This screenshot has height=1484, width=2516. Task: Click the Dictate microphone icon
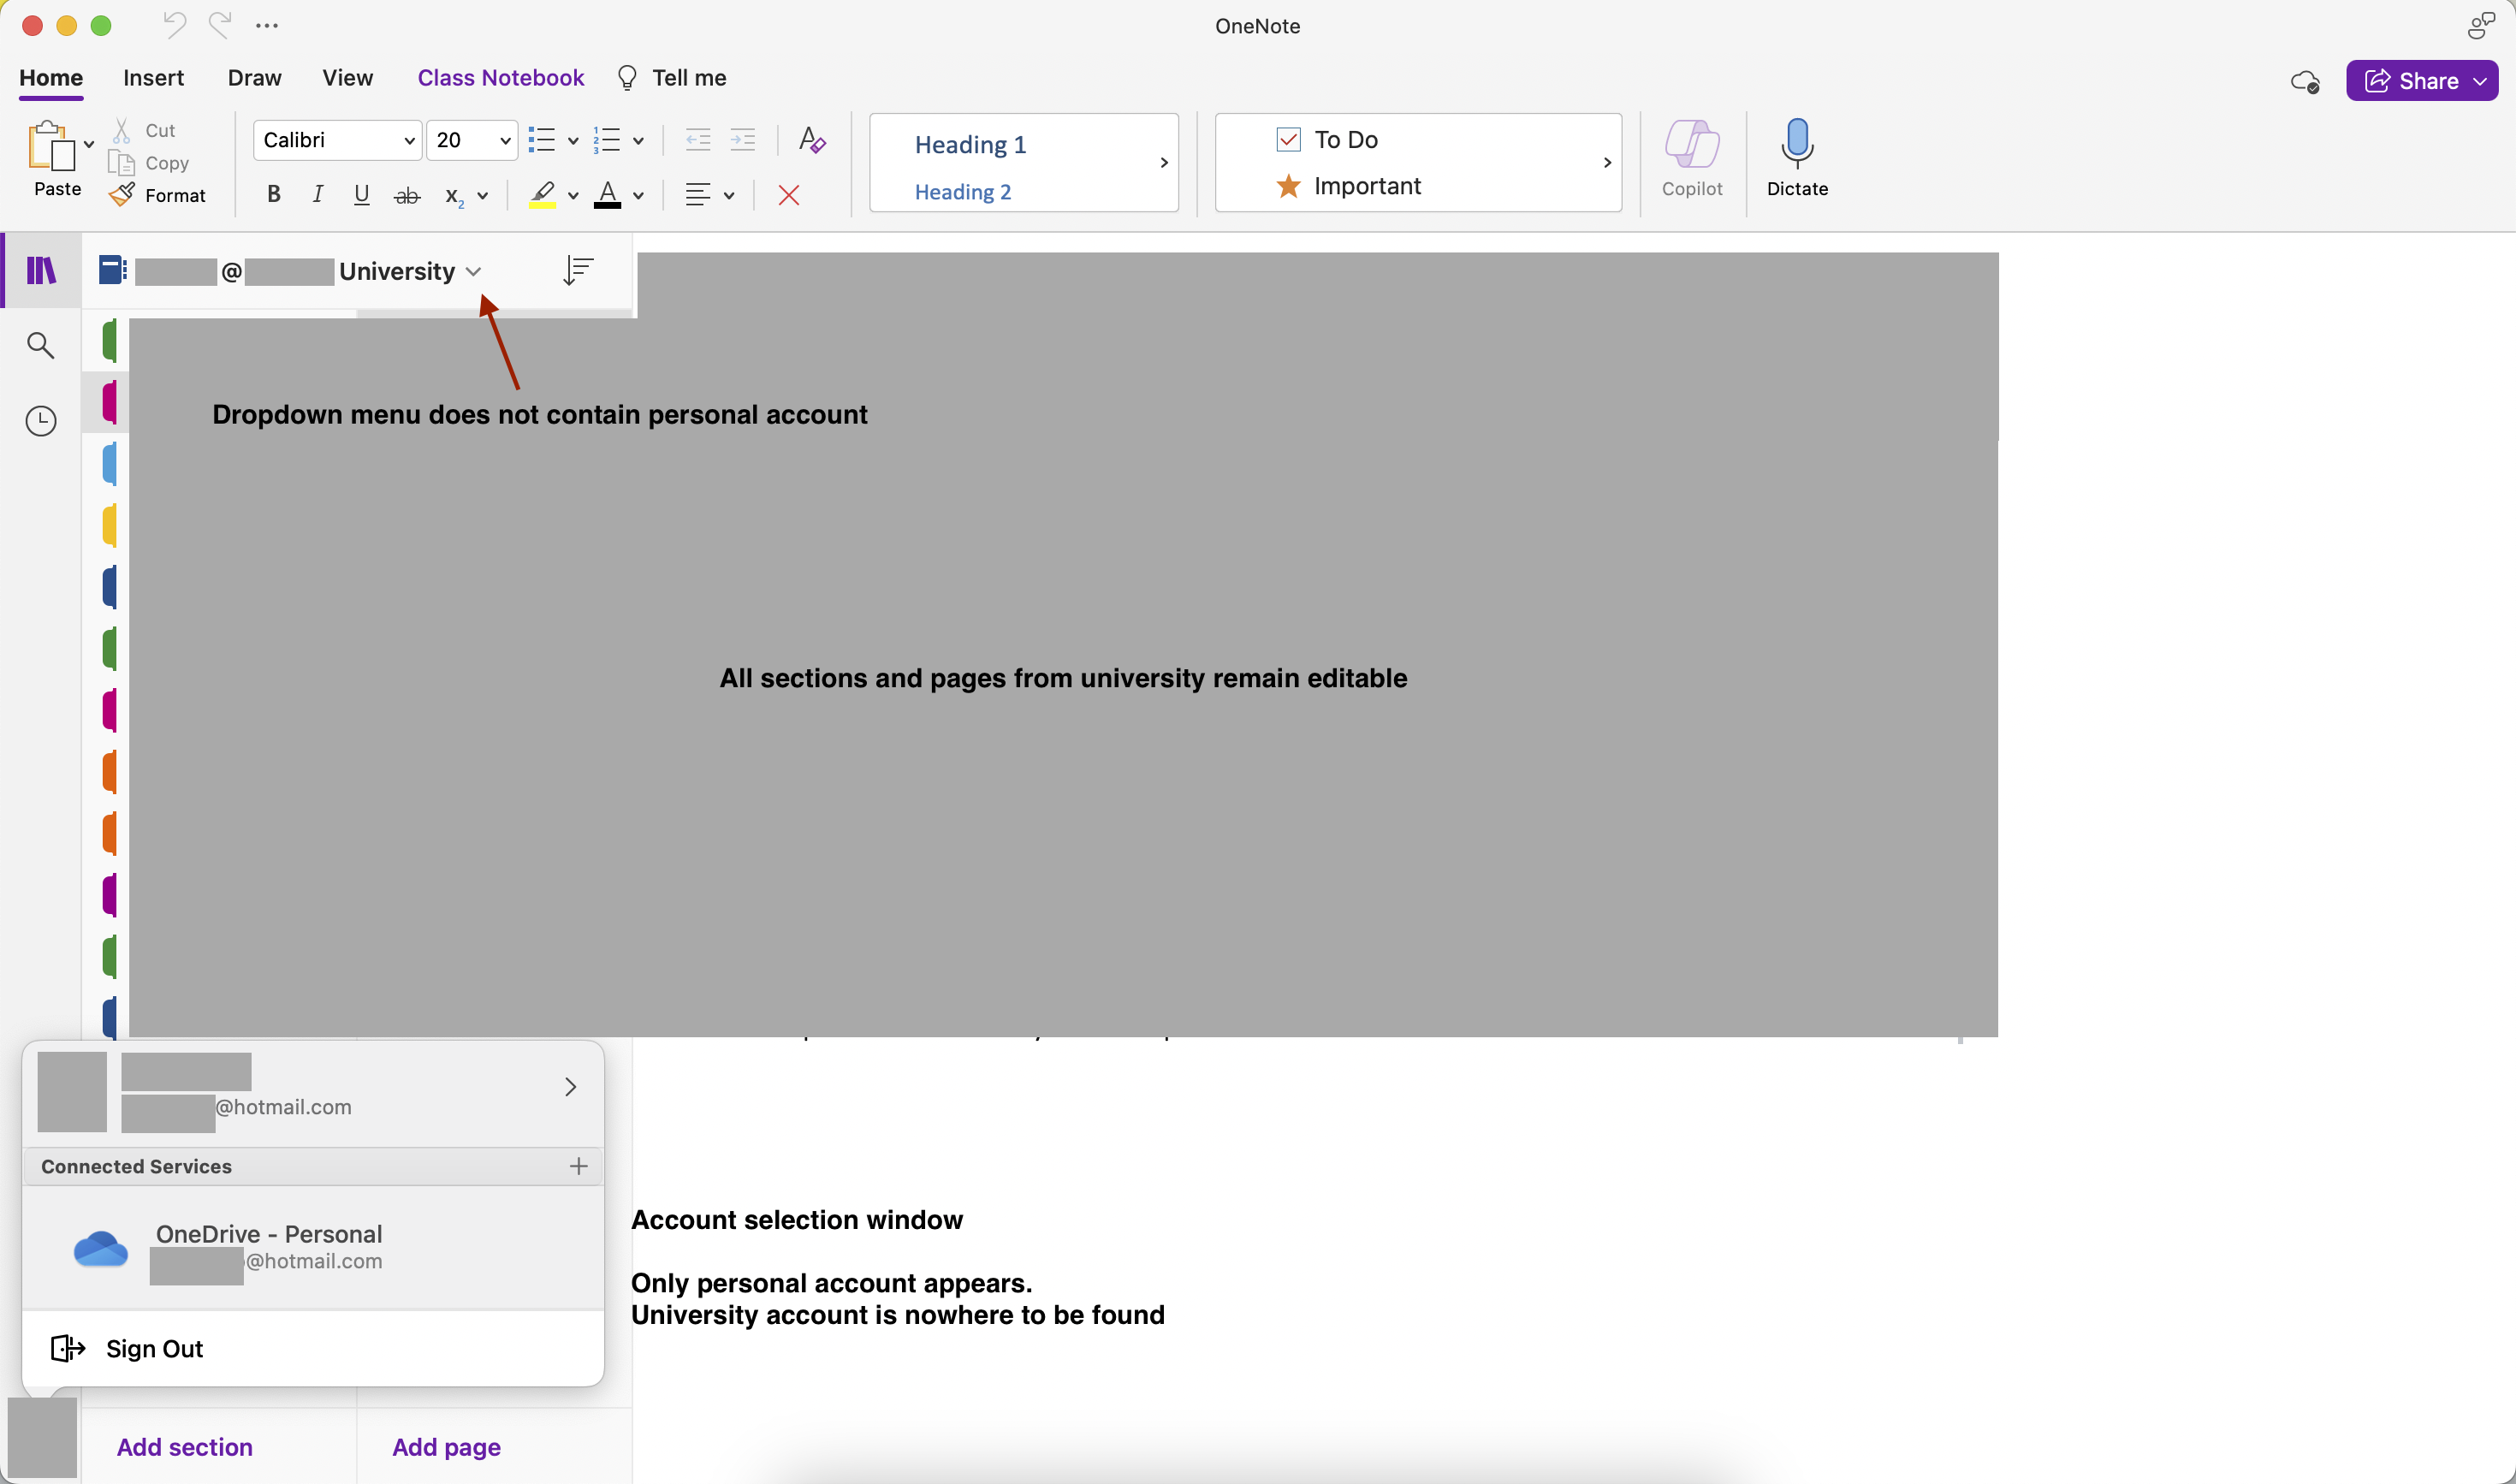click(1796, 143)
